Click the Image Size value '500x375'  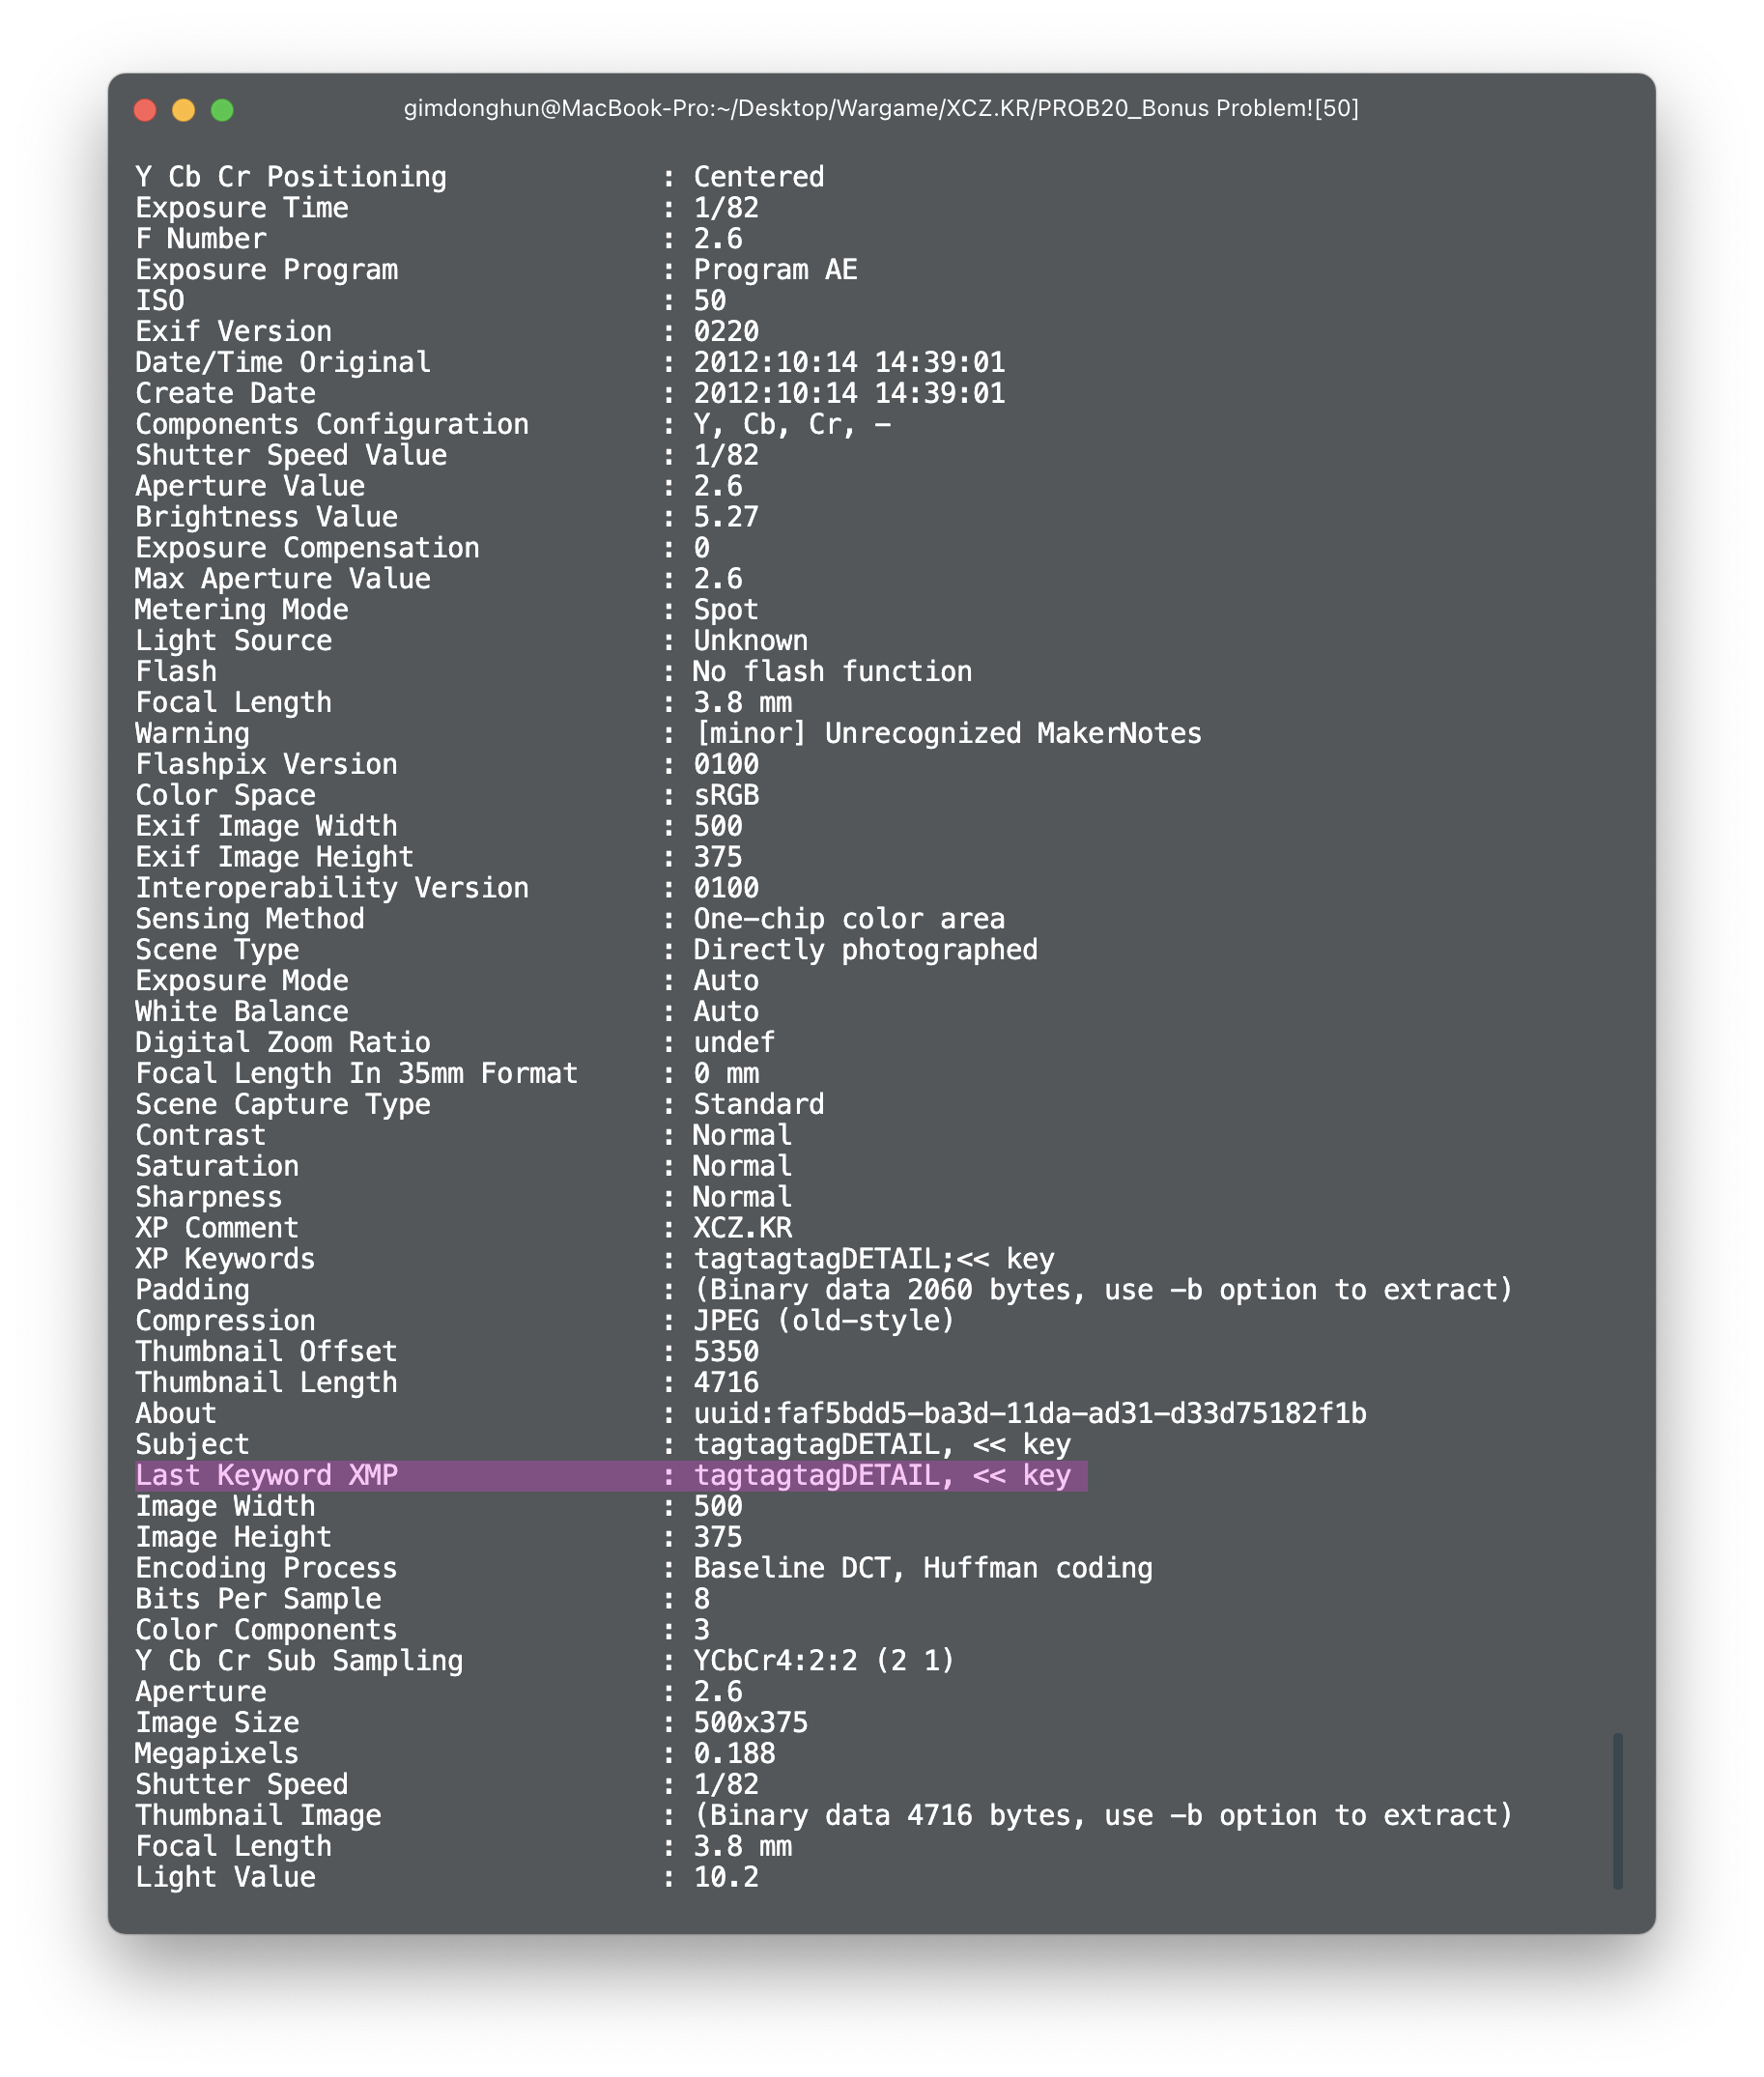click(x=751, y=1723)
